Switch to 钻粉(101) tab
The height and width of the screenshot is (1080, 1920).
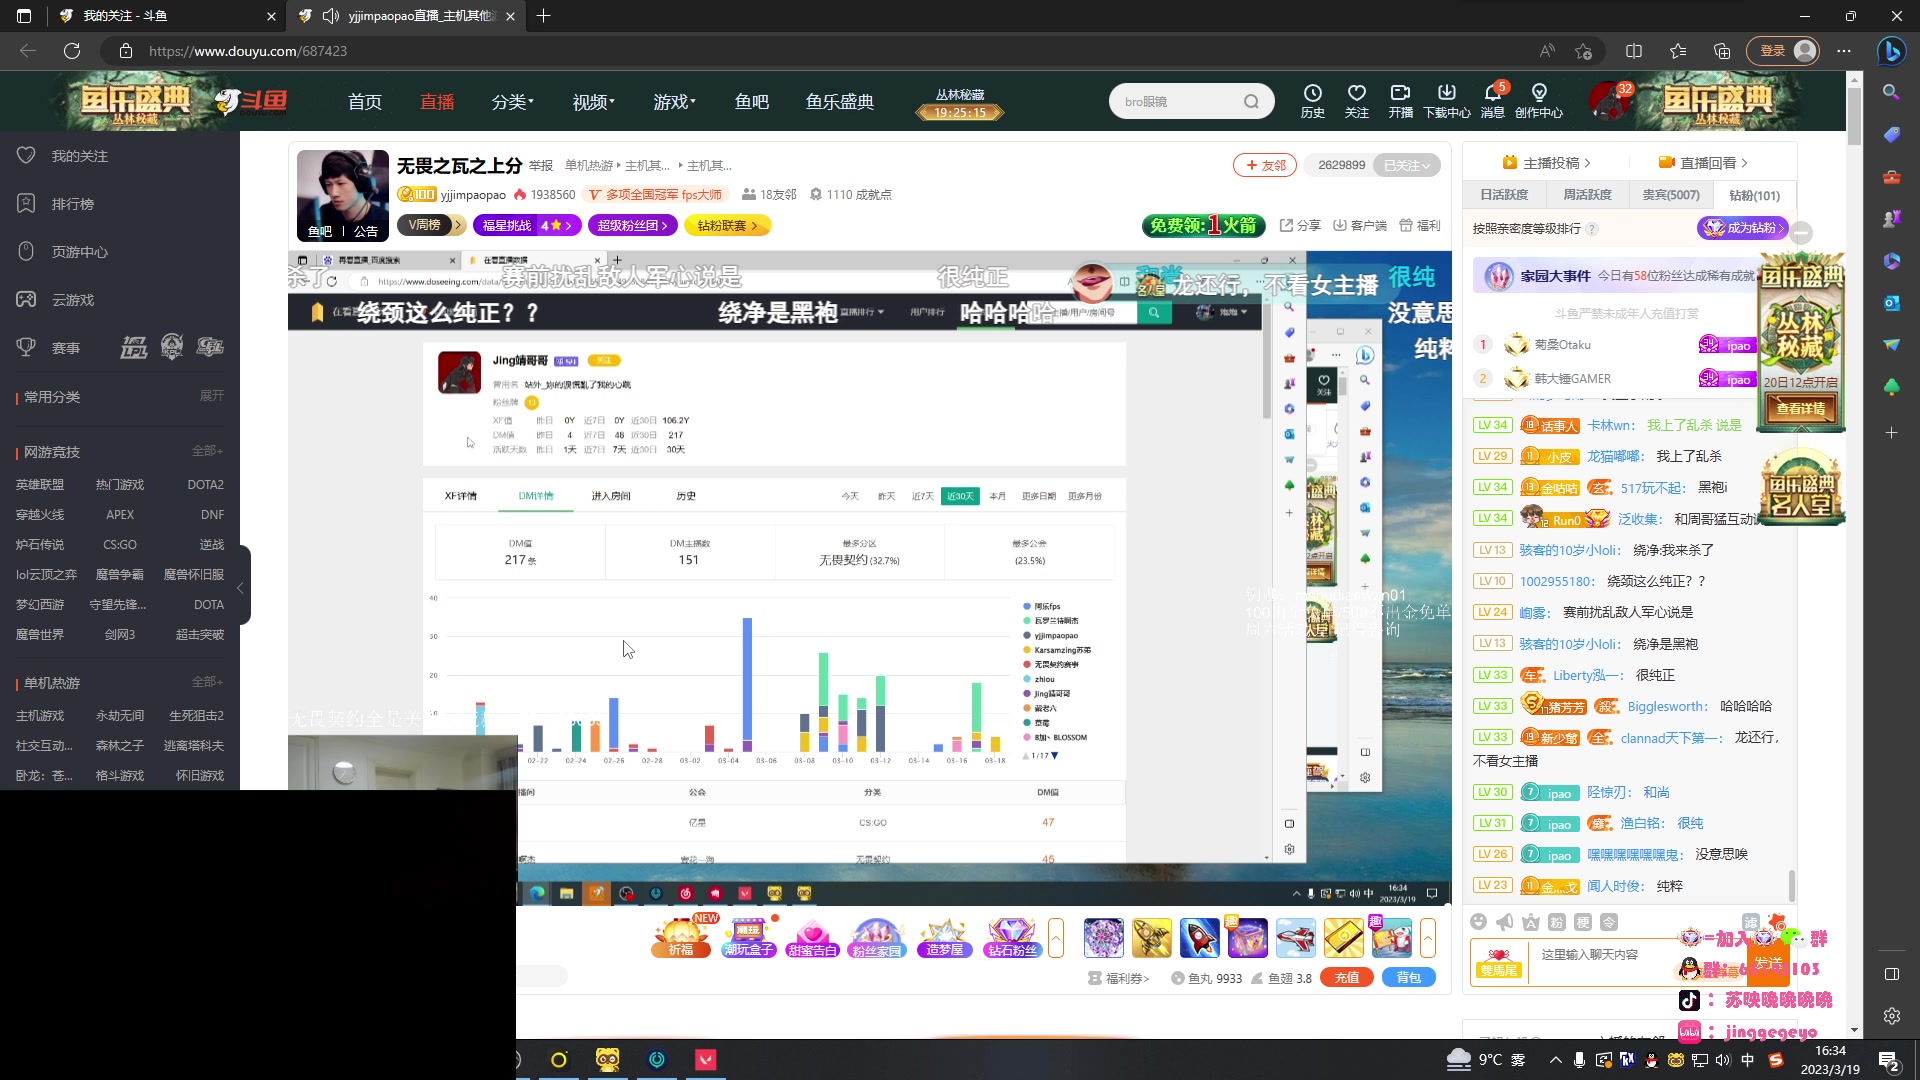(1754, 195)
